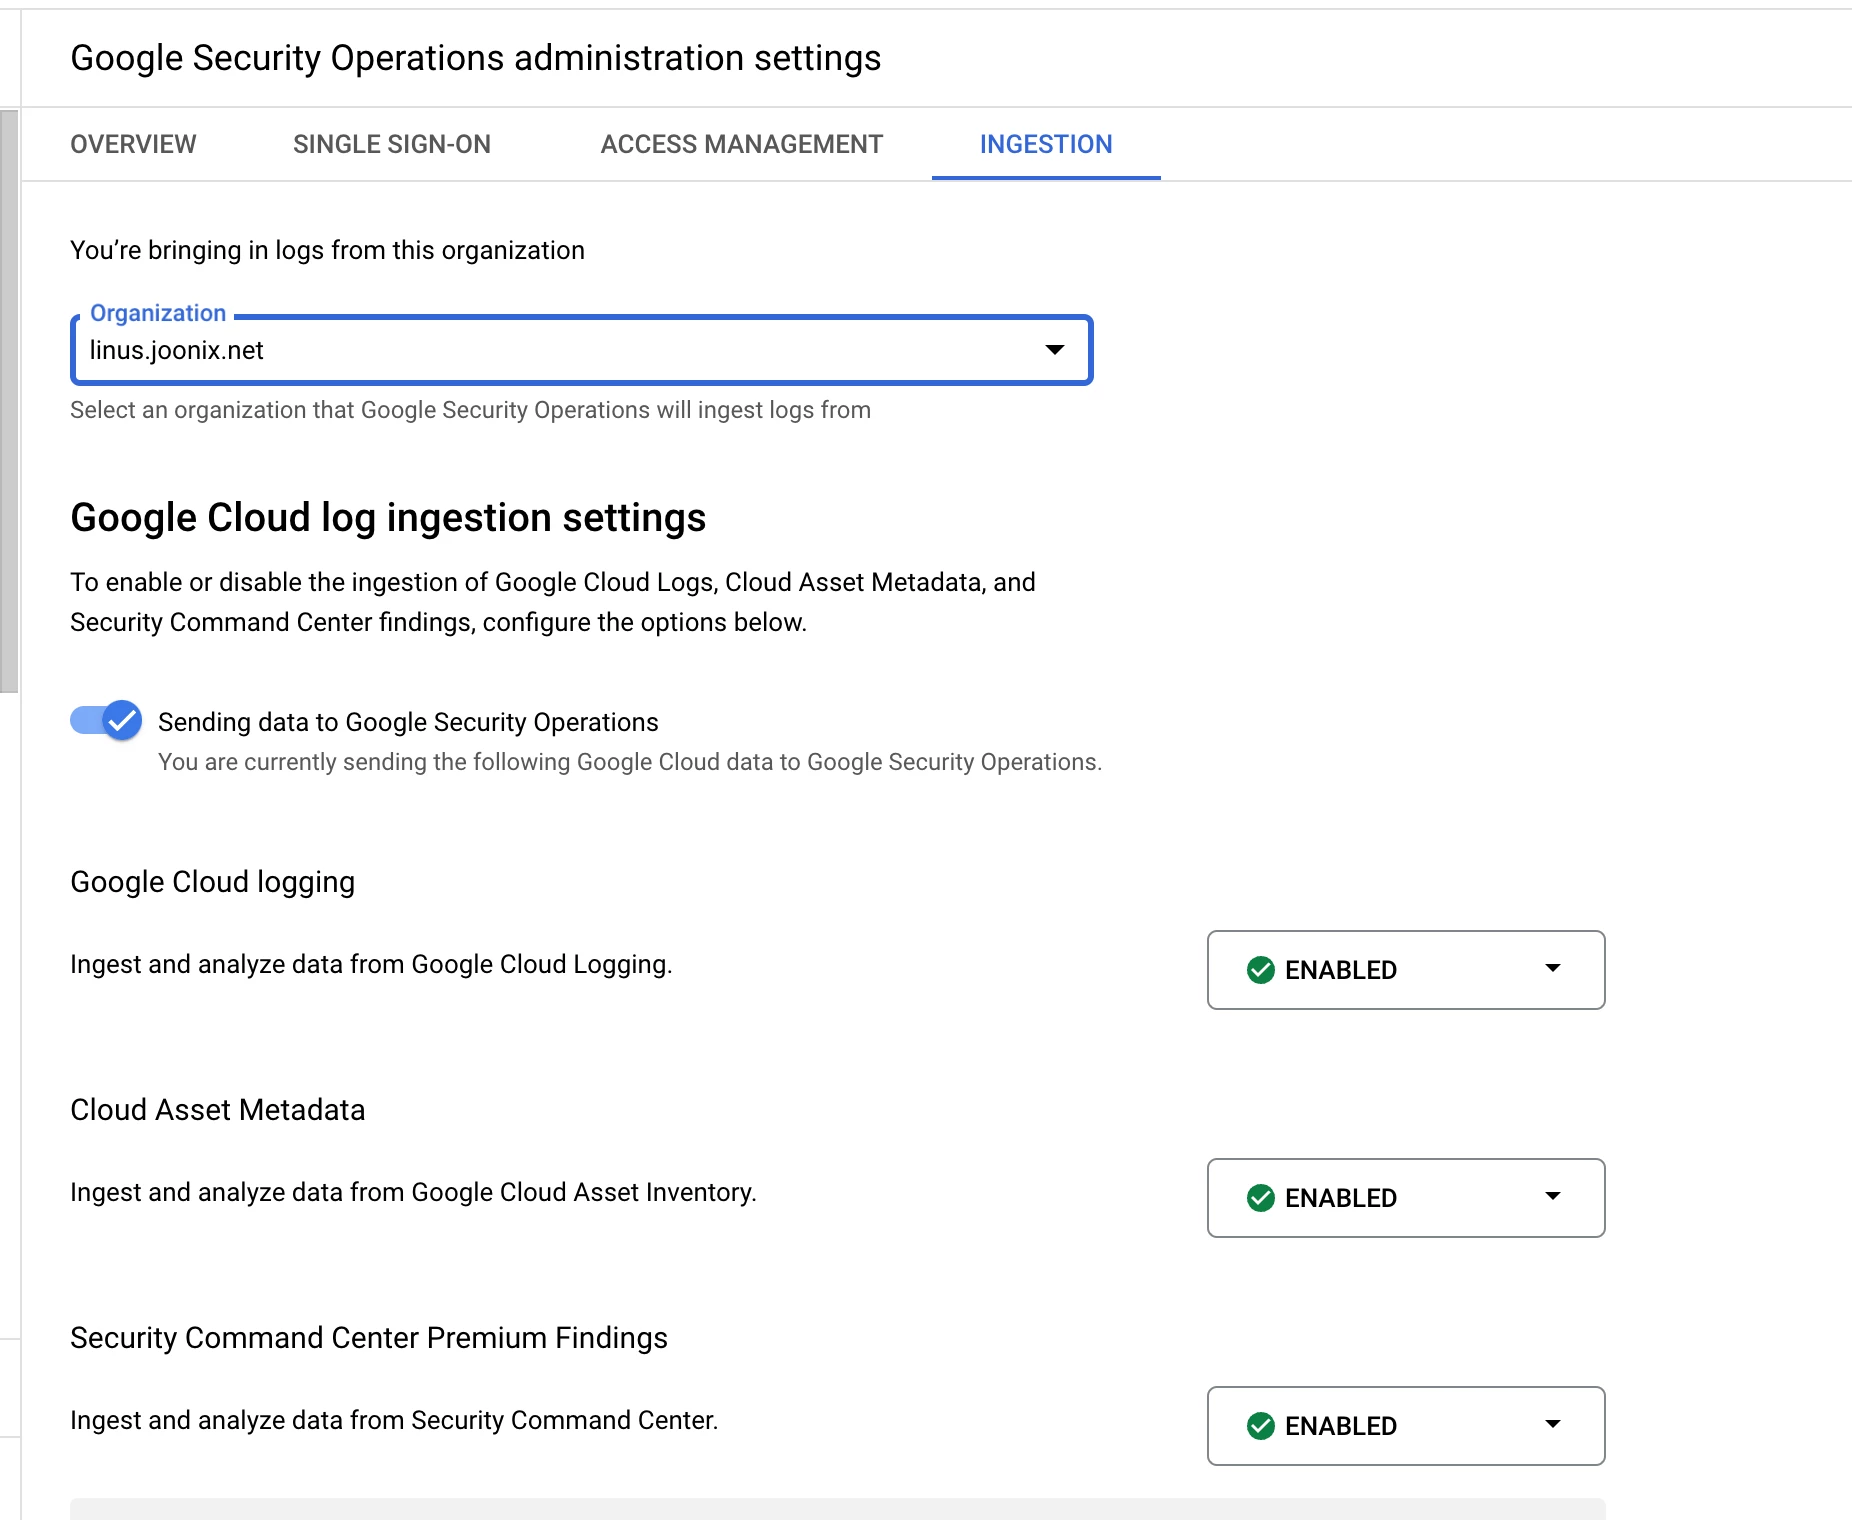1852x1520 pixels.
Task: Click the 'Sending data to Google Security Operations' label
Action: pyautogui.click(x=408, y=722)
